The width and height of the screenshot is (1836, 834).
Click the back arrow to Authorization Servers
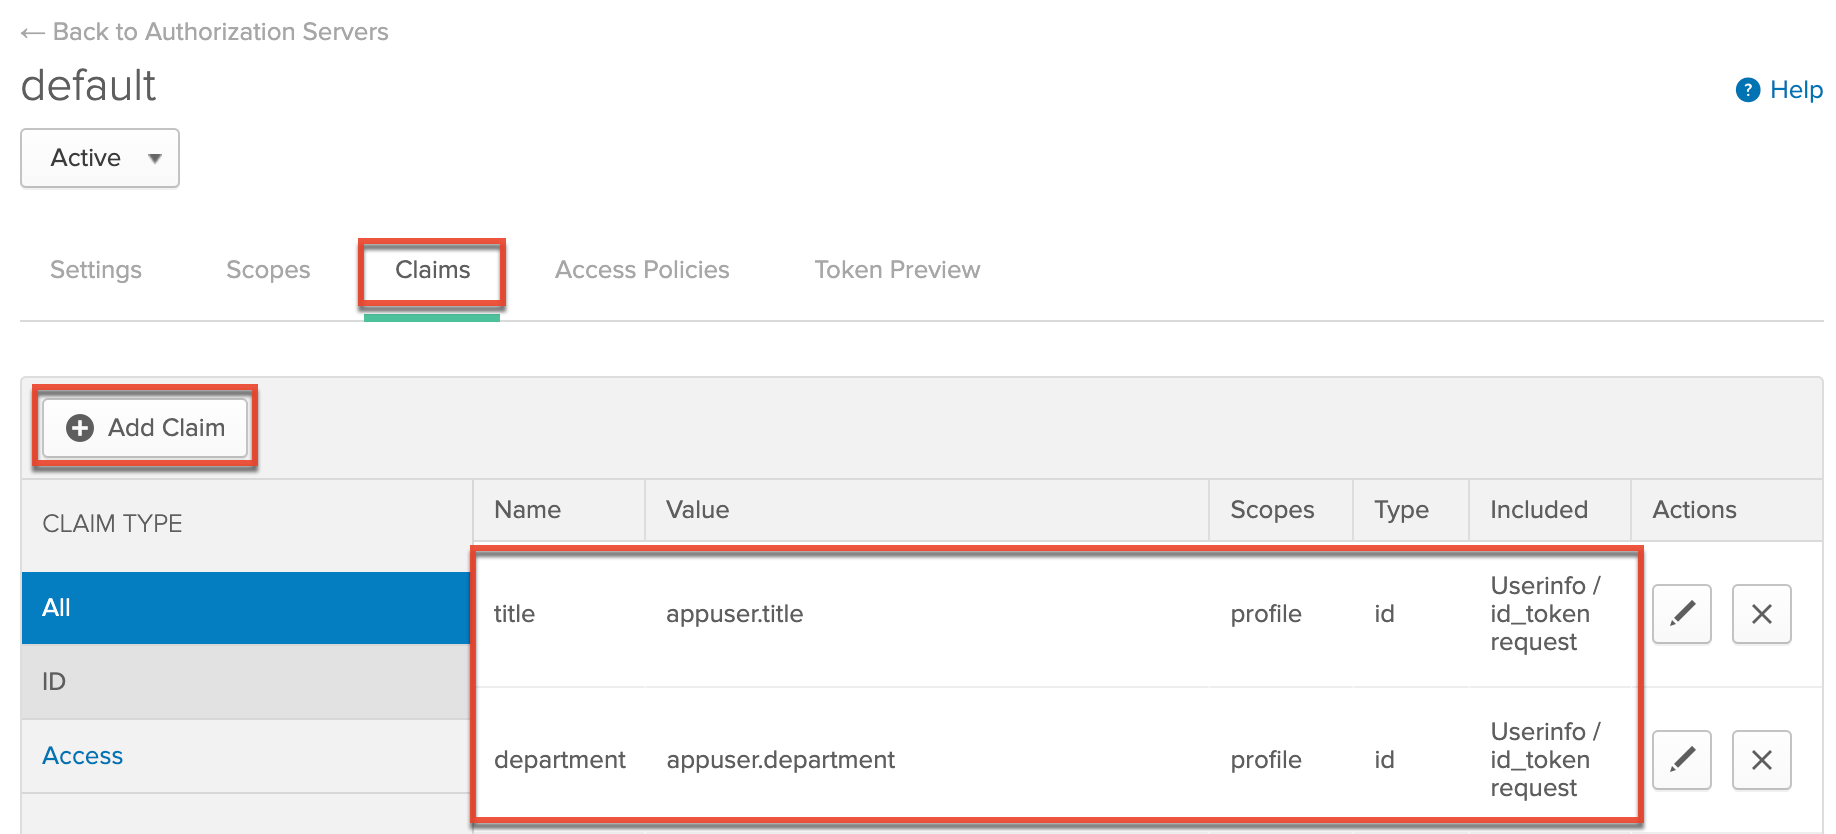click(x=32, y=33)
